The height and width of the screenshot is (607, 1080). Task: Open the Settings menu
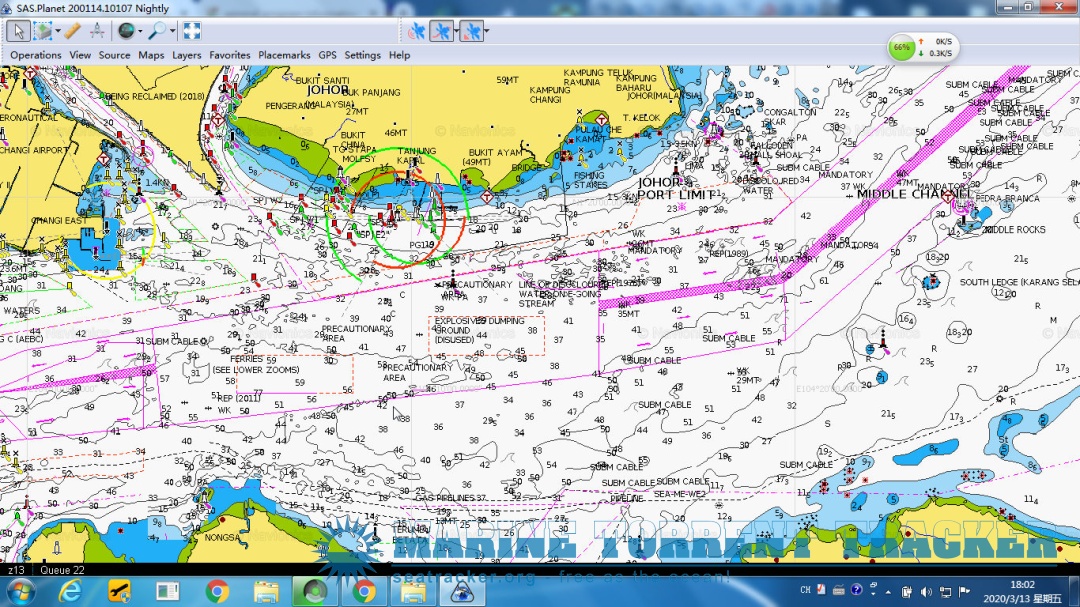[x=362, y=55]
